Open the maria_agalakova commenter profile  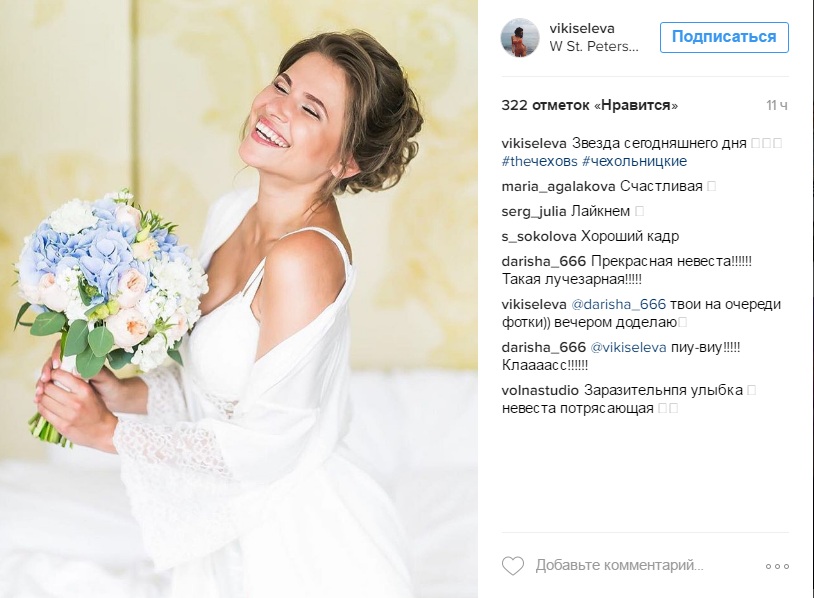pyautogui.click(x=559, y=186)
